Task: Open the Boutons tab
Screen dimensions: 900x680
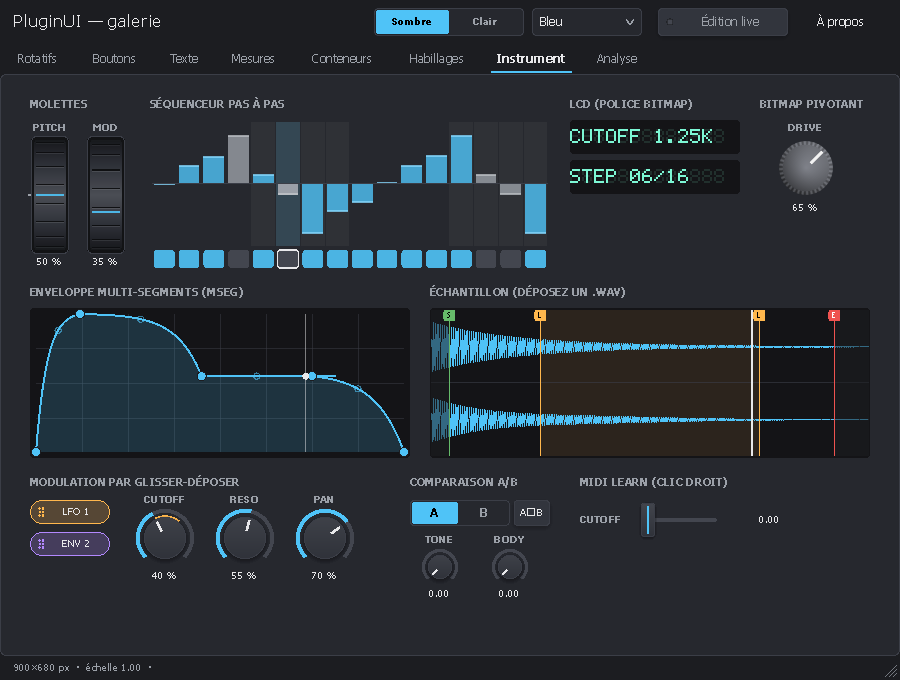Action: tap(114, 59)
